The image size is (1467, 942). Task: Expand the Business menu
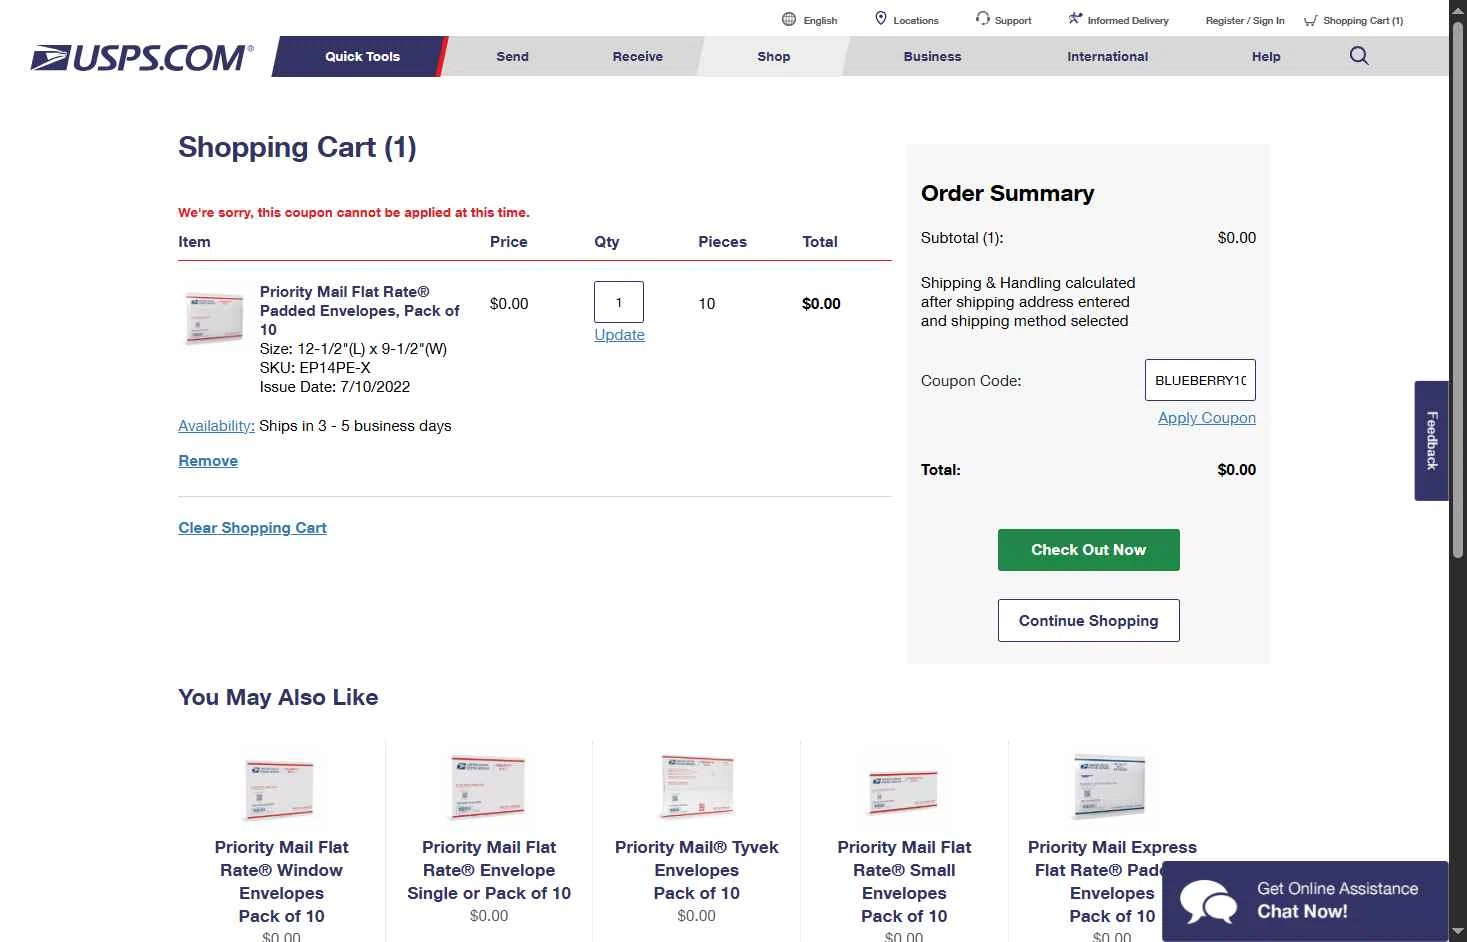(x=932, y=57)
